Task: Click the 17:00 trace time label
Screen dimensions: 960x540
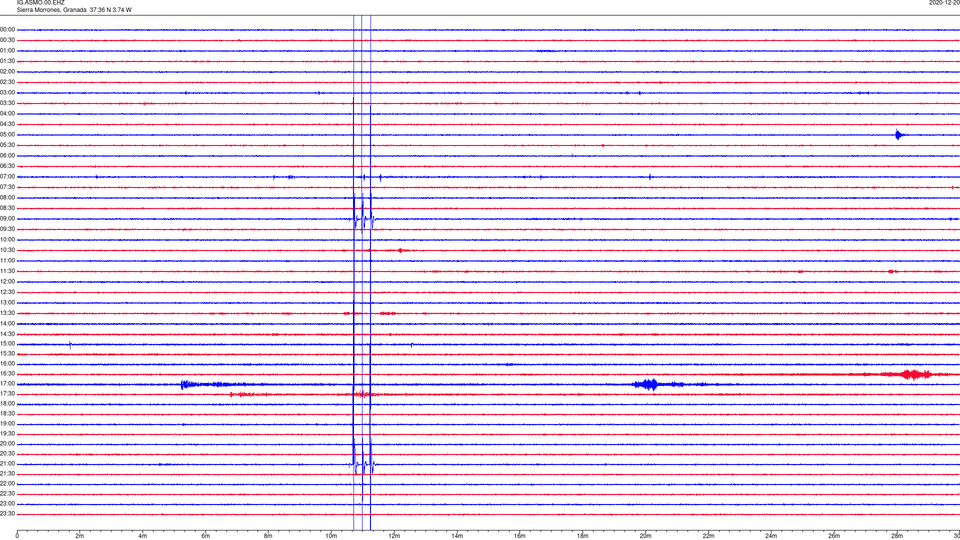Action: click(7, 383)
